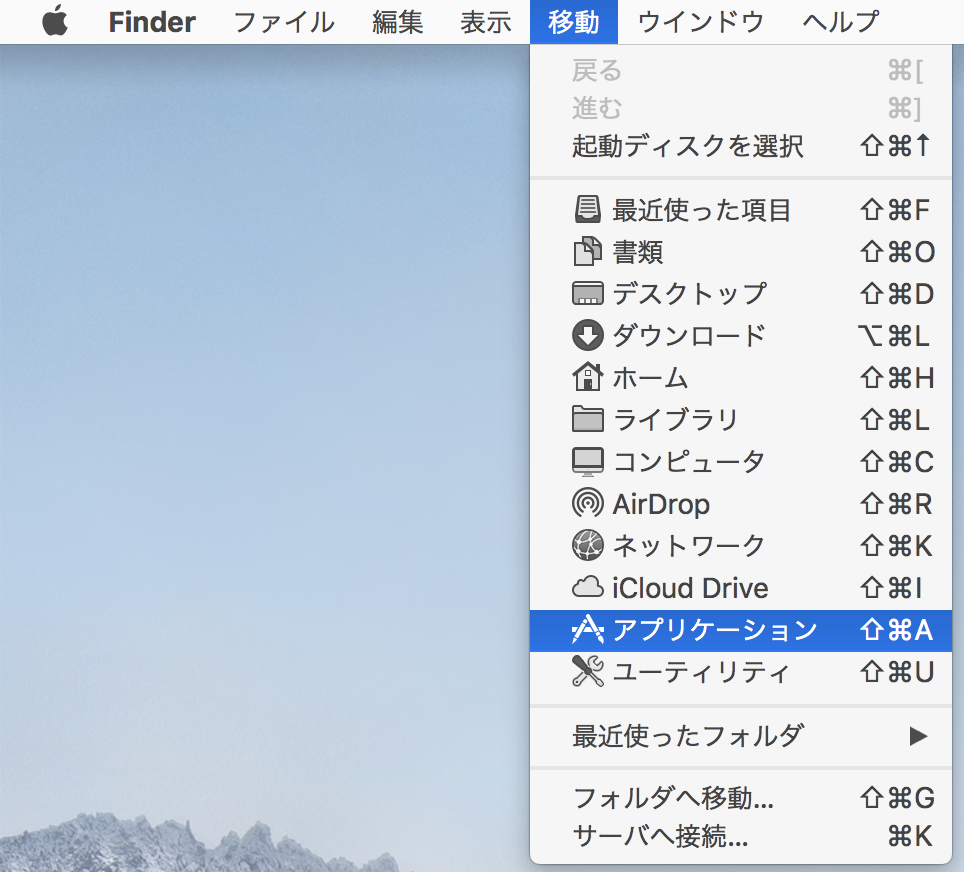The width and height of the screenshot is (964, 872).
Task: Click the iCloud Drive cloud icon
Action: coord(587,588)
